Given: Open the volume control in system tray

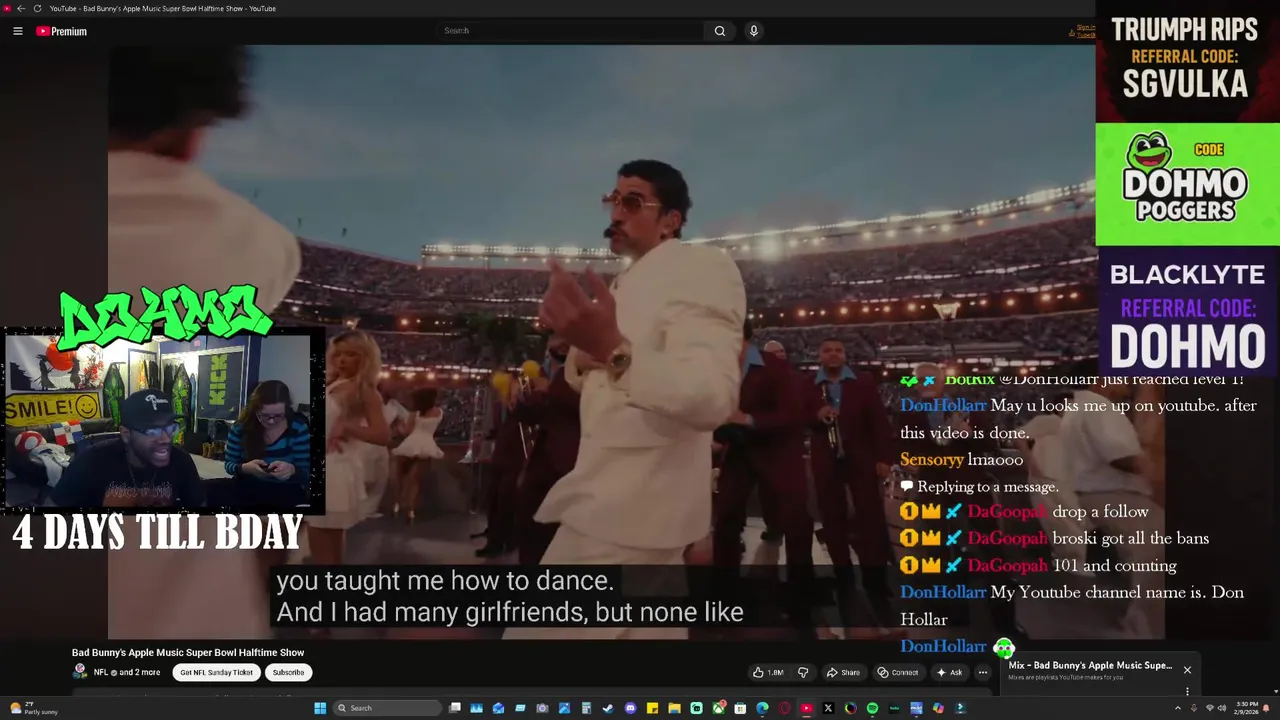Looking at the screenshot, I should click(x=1221, y=708).
